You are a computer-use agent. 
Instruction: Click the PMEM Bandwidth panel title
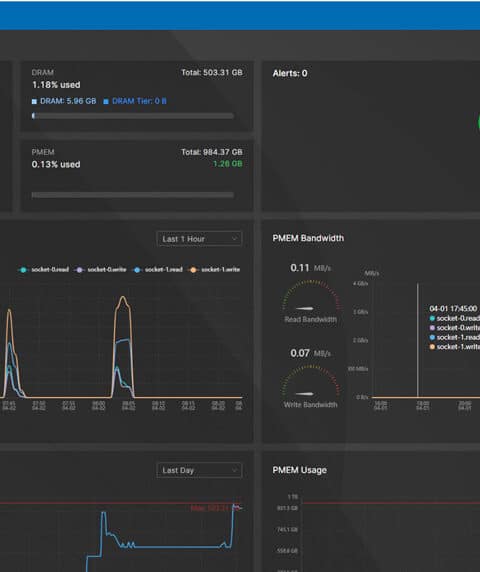click(x=308, y=238)
